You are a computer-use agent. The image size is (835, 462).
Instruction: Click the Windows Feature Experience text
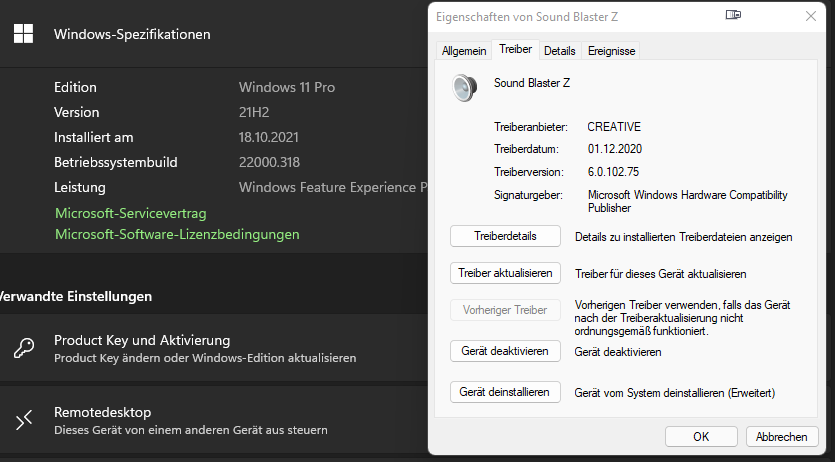[x=333, y=187]
